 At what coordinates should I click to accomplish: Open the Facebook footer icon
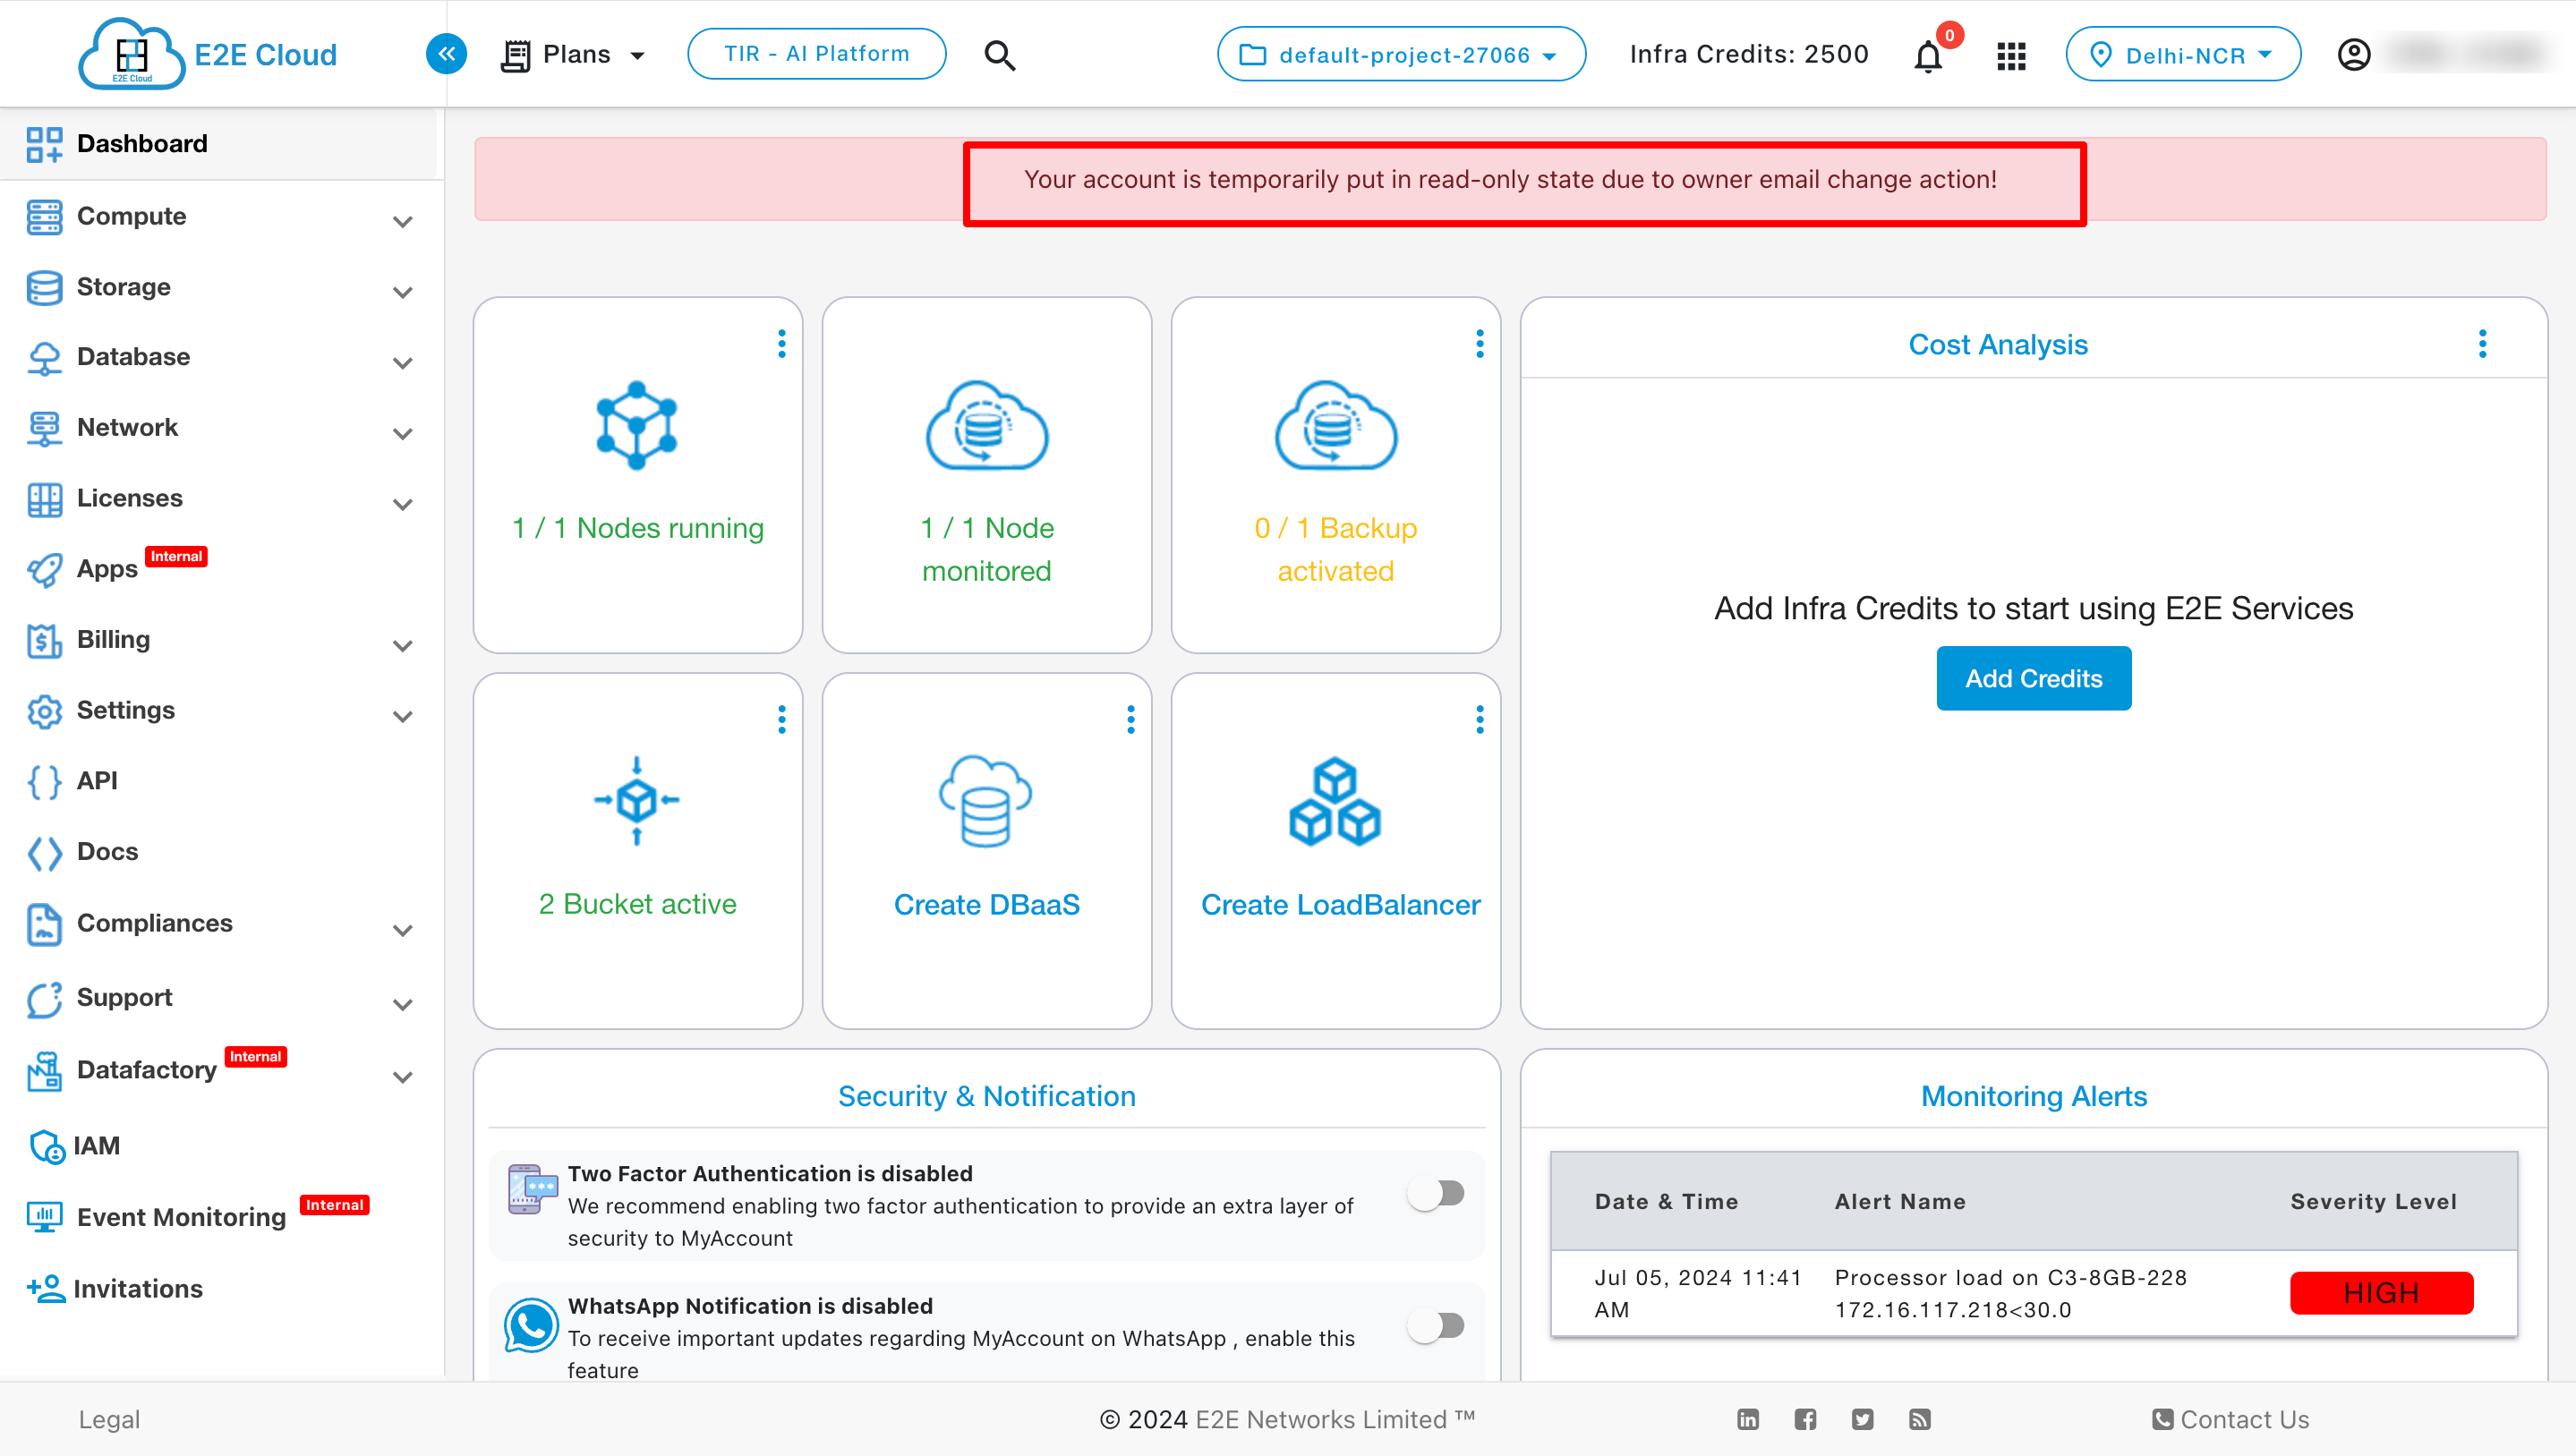tap(1805, 1419)
